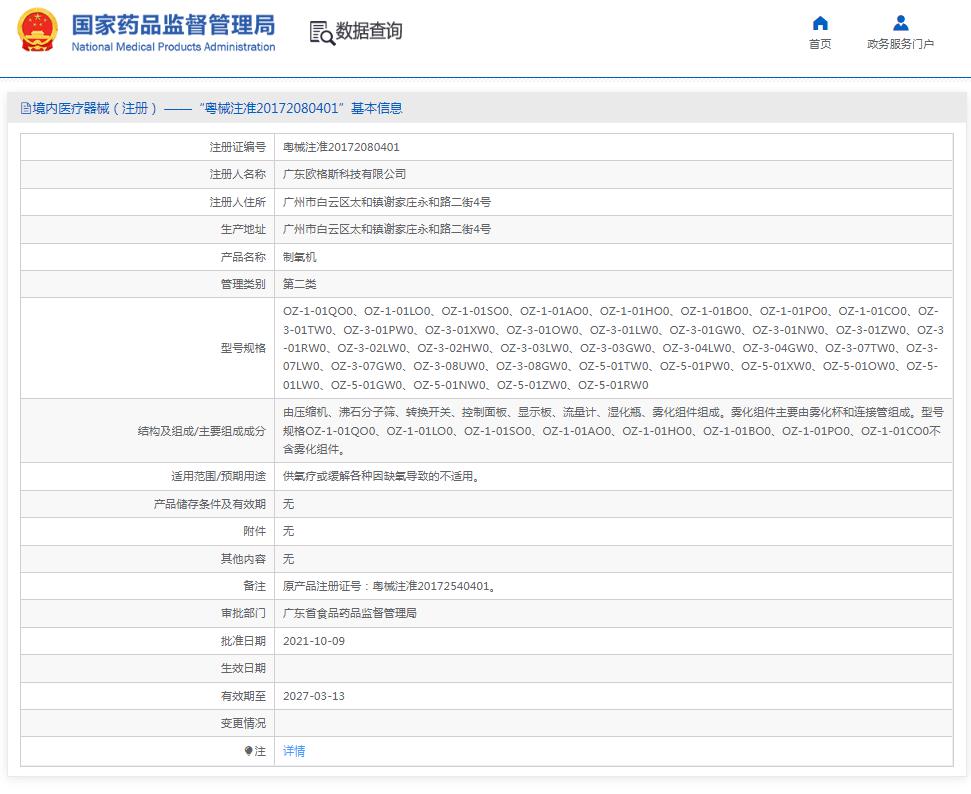This screenshot has height=794, width=971.
Task: Click the bulb icon beside 注
Action: point(248,751)
